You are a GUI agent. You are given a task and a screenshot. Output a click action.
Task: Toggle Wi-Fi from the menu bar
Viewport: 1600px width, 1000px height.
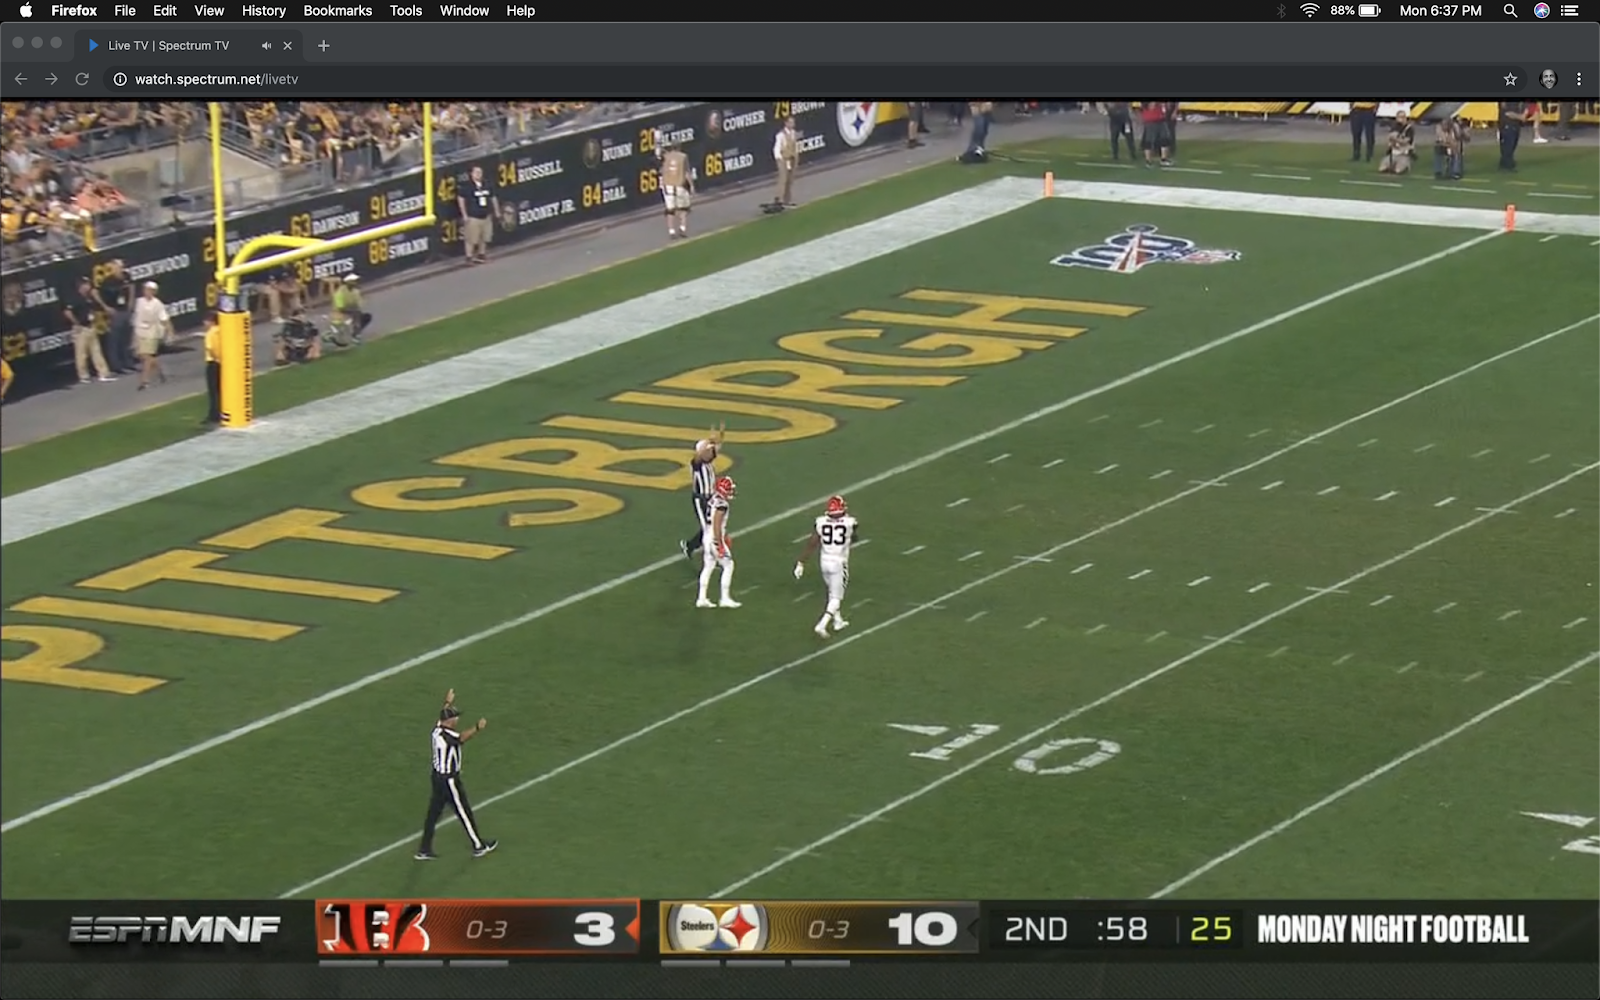1308,11
